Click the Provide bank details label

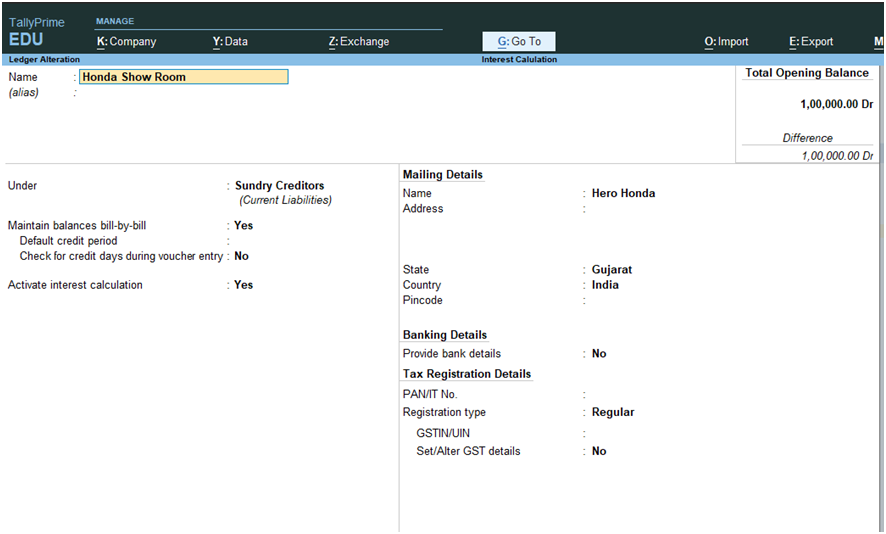[451, 354]
